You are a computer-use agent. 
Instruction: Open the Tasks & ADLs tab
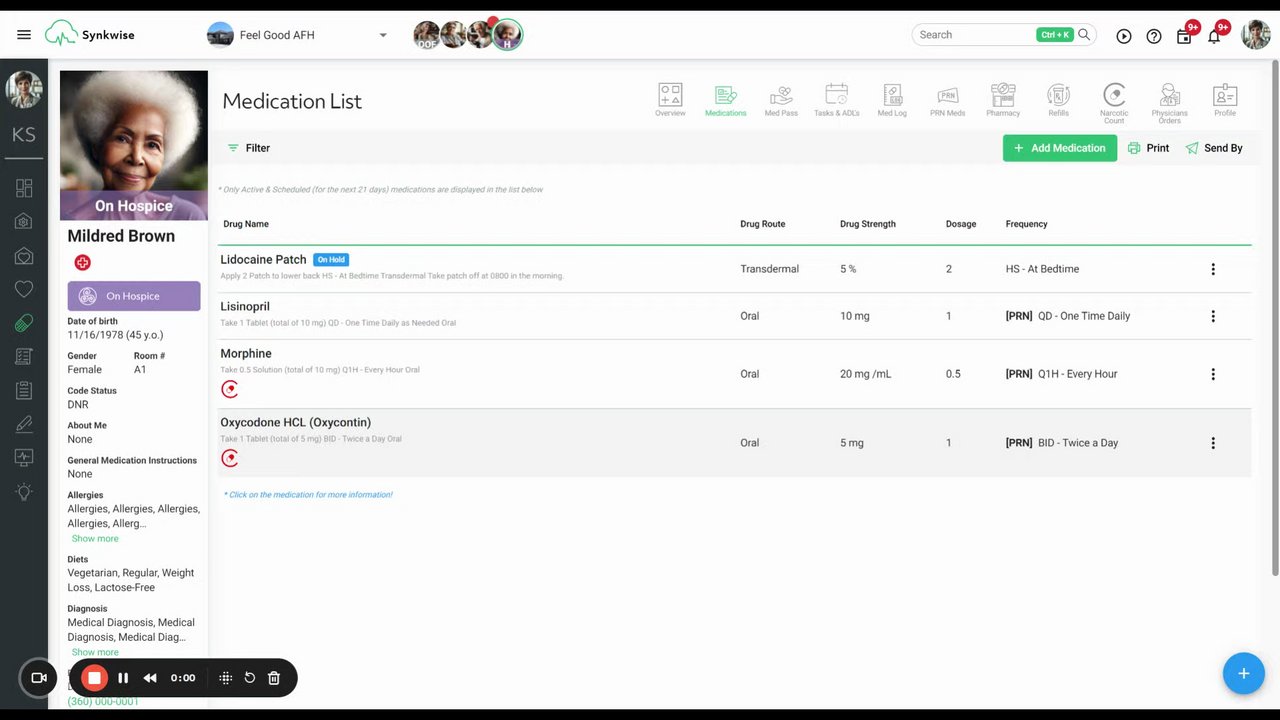tap(836, 100)
